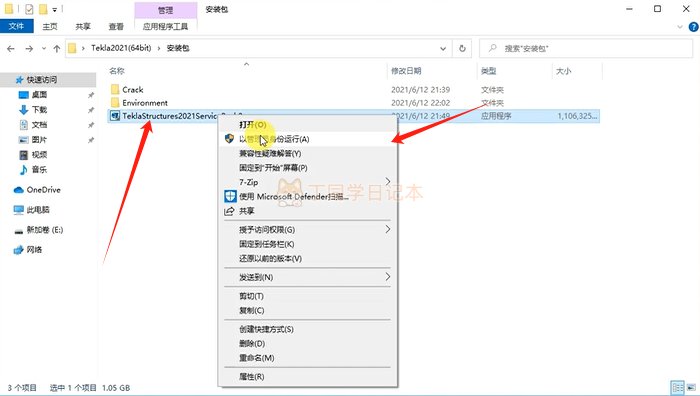Click the Crack modified date 2021/6/12 21:39
Image resolution: width=700 pixels, height=396 pixels.
(x=421, y=90)
